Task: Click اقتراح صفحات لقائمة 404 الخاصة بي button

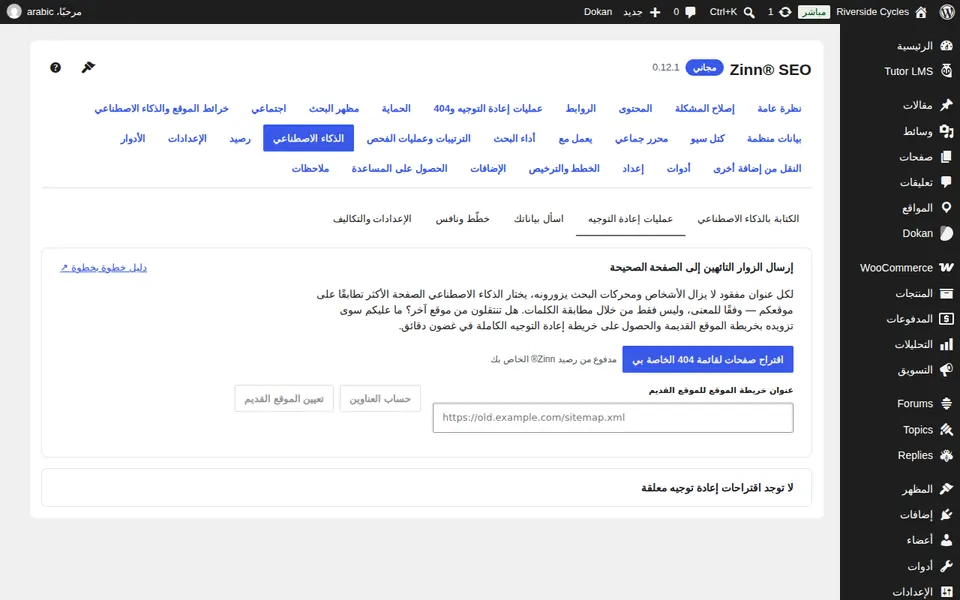Action: pyautogui.click(x=708, y=359)
